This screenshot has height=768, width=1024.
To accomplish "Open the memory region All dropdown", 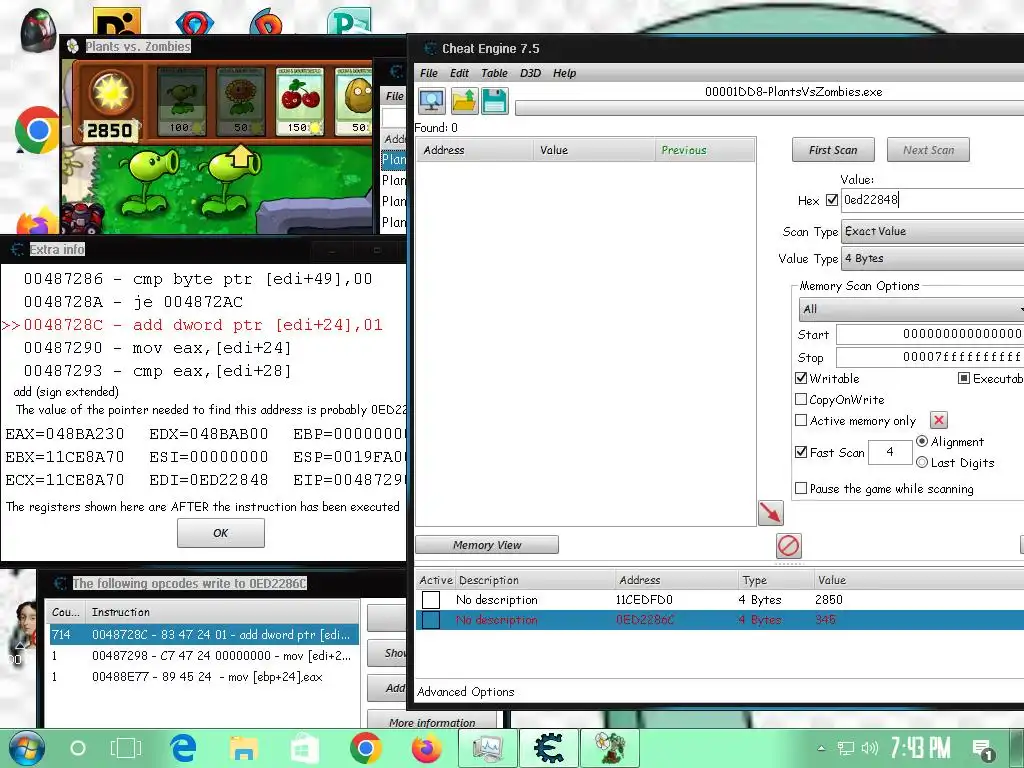I will [x=911, y=309].
